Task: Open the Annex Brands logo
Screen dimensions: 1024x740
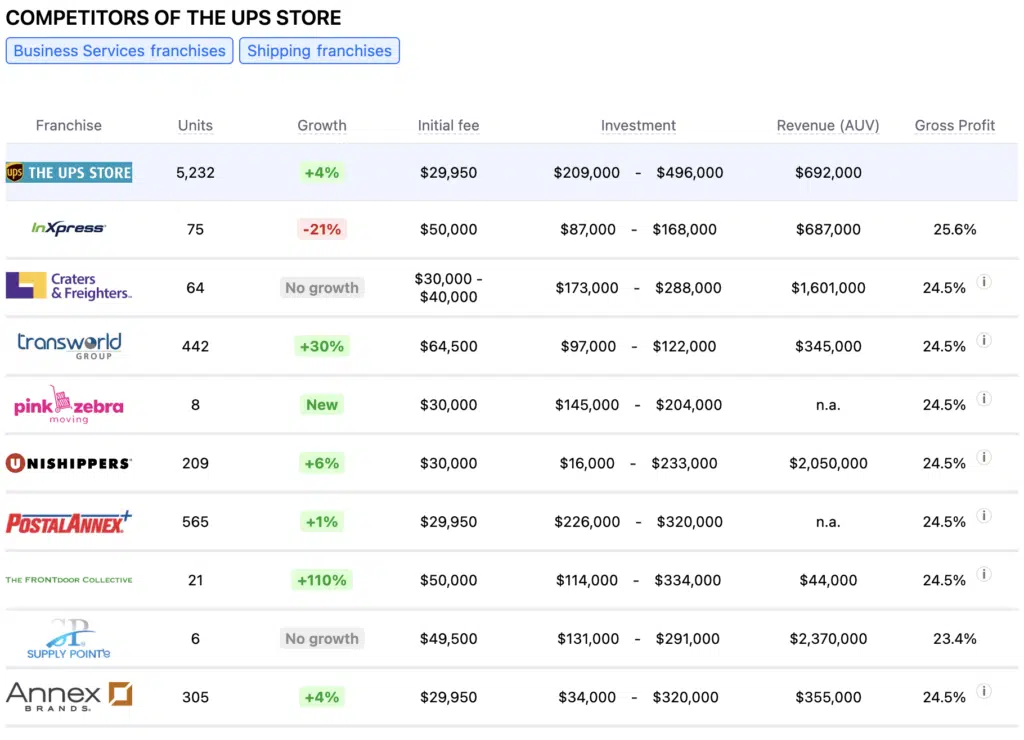Action: tap(69, 696)
